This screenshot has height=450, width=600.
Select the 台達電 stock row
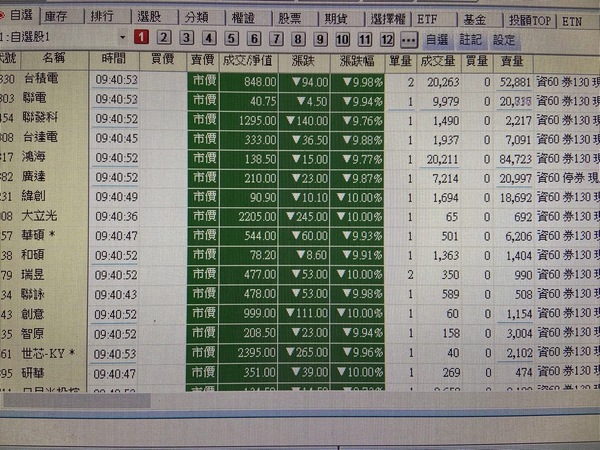(x=300, y=139)
